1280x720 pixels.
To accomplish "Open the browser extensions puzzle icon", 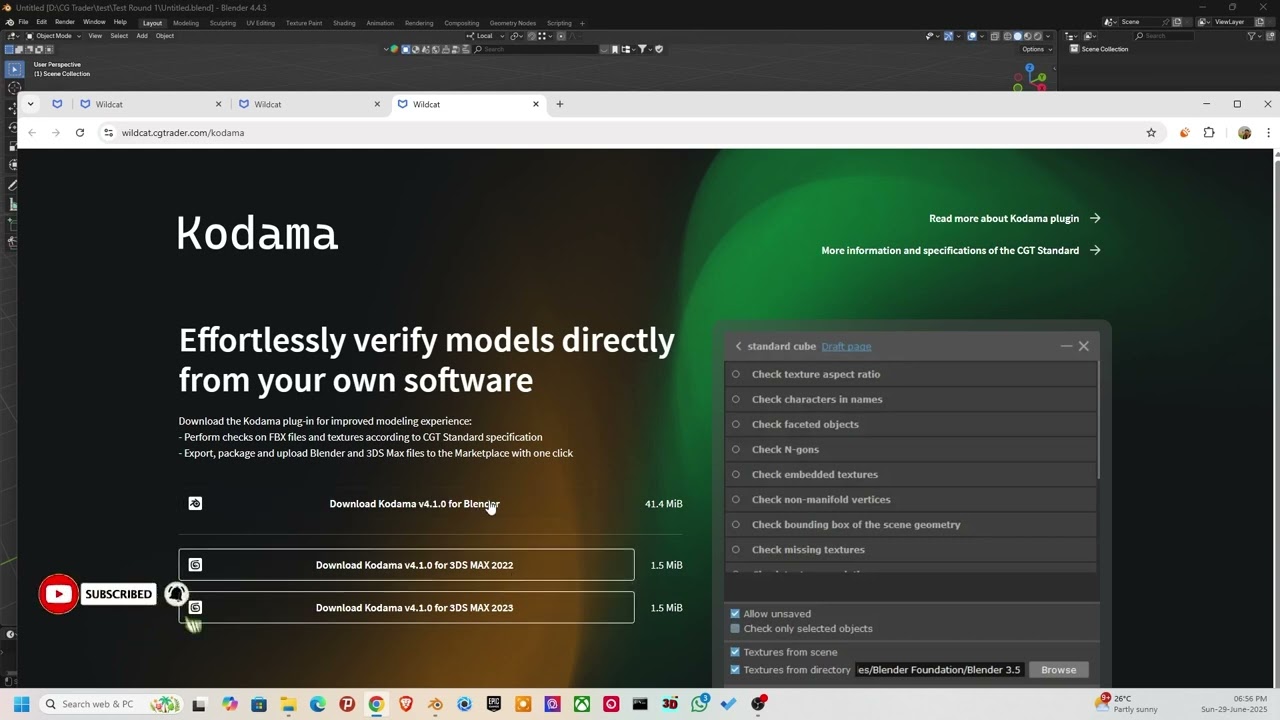I will click(1209, 132).
